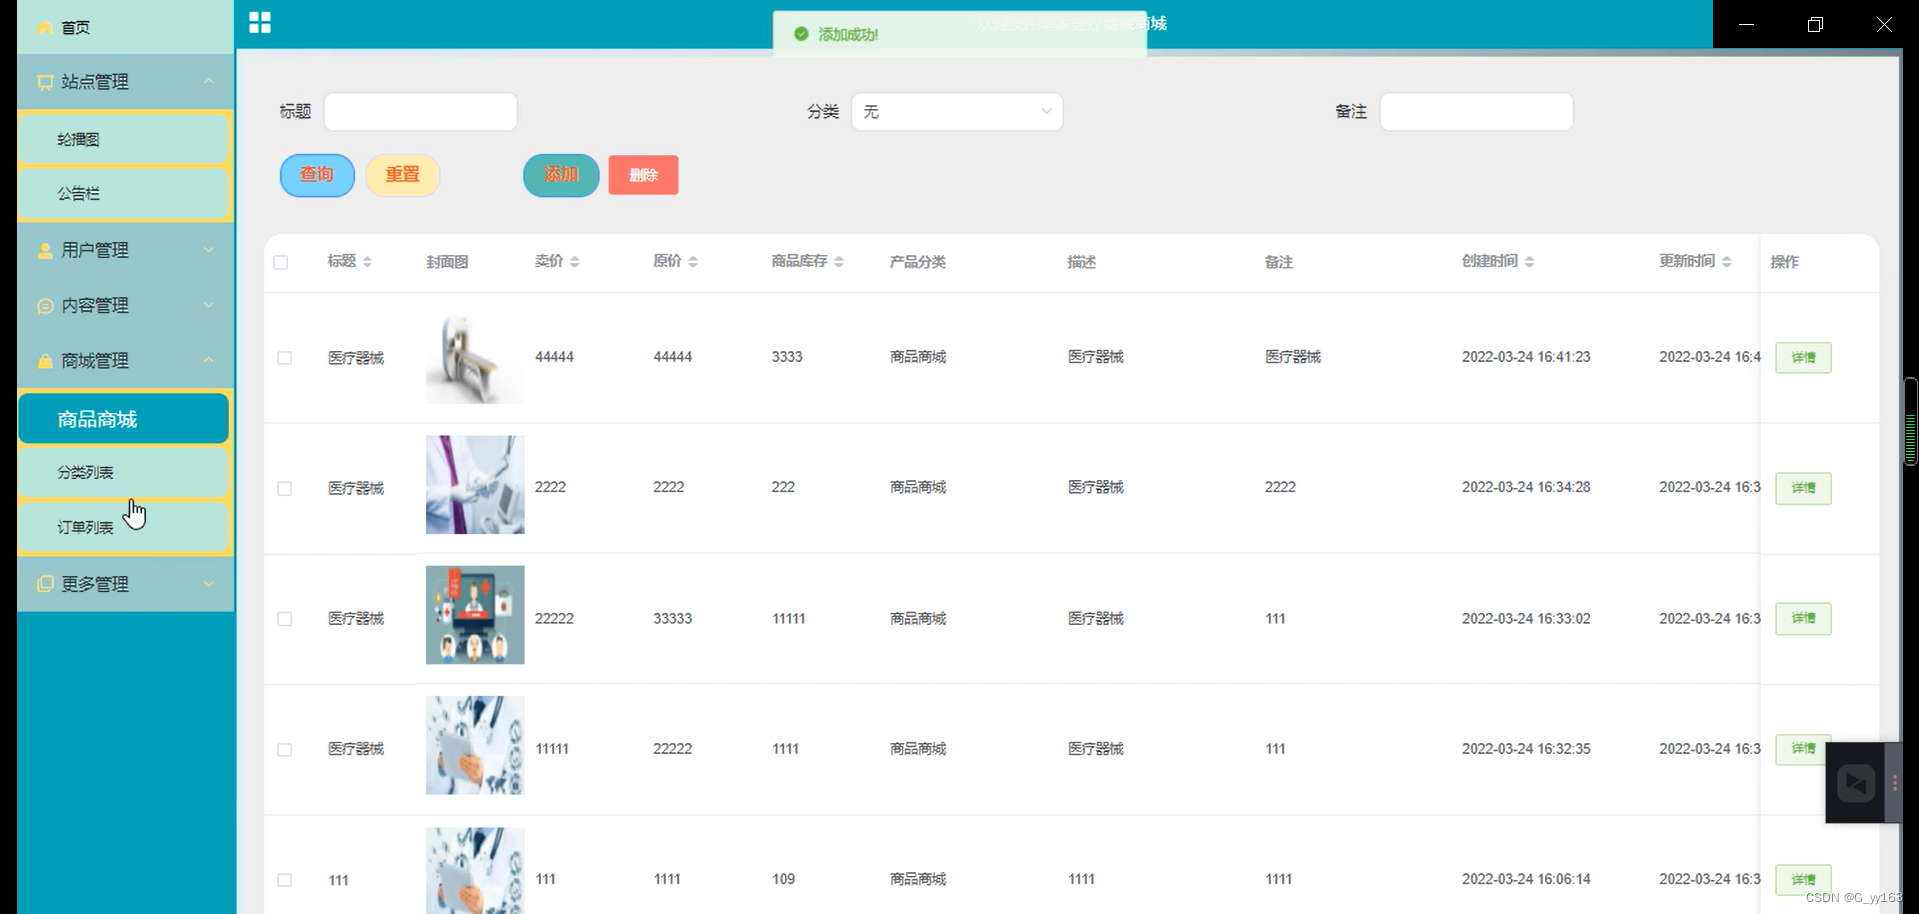Click the success checkmark icon in 添加成功 toast
This screenshot has width=1919, height=914.
[x=801, y=33]
